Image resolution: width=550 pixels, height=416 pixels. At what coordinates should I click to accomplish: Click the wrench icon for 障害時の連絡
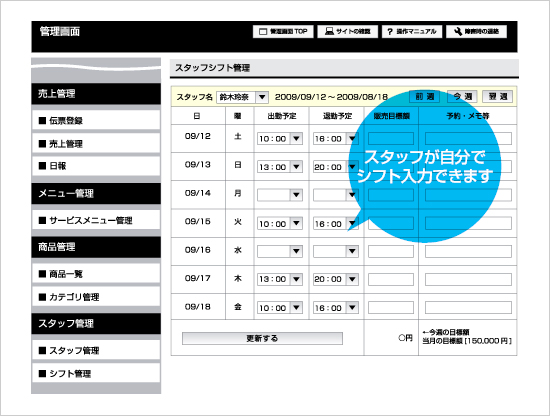click(458, 32)
